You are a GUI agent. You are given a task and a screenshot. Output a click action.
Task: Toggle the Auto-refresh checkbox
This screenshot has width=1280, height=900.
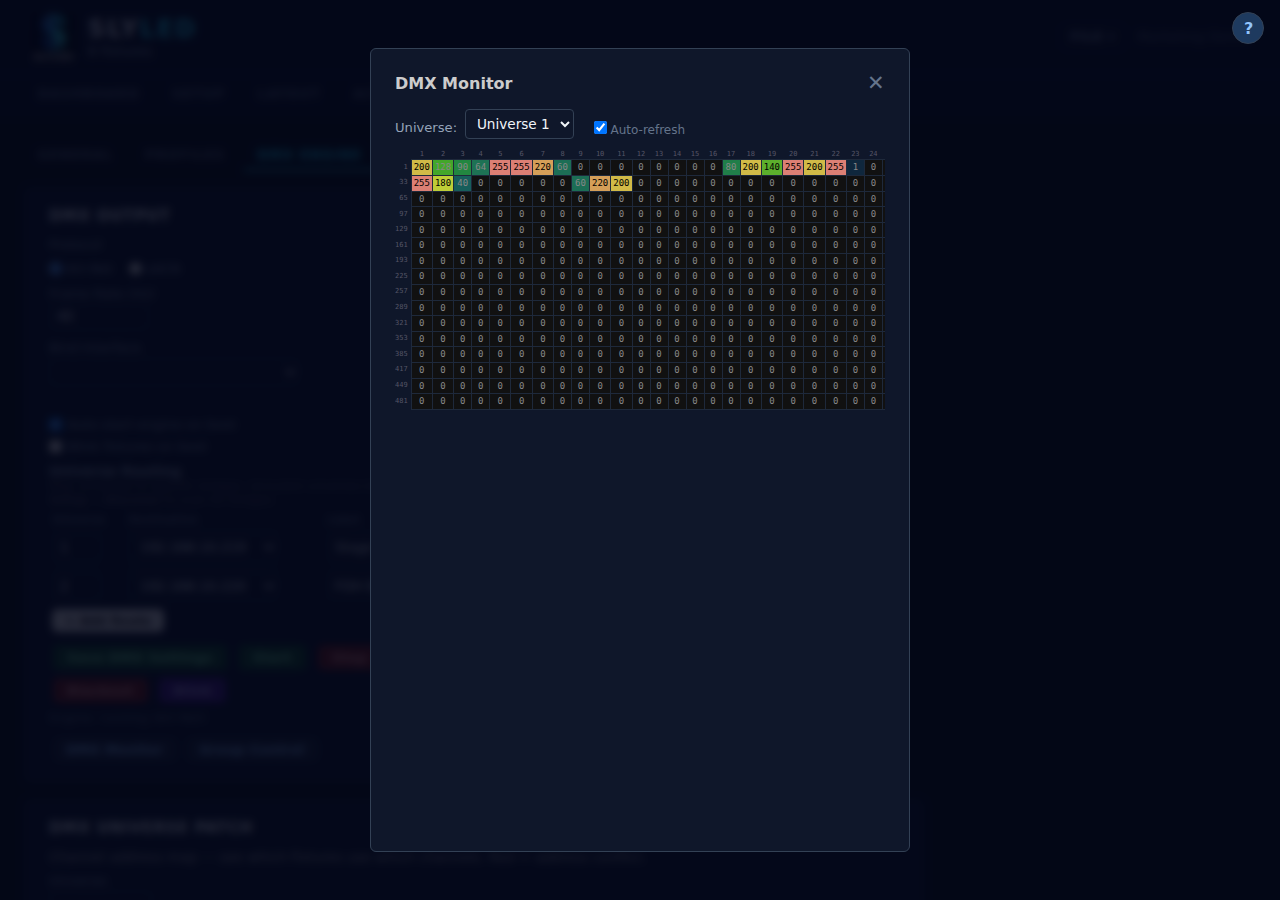click(600, 128)
